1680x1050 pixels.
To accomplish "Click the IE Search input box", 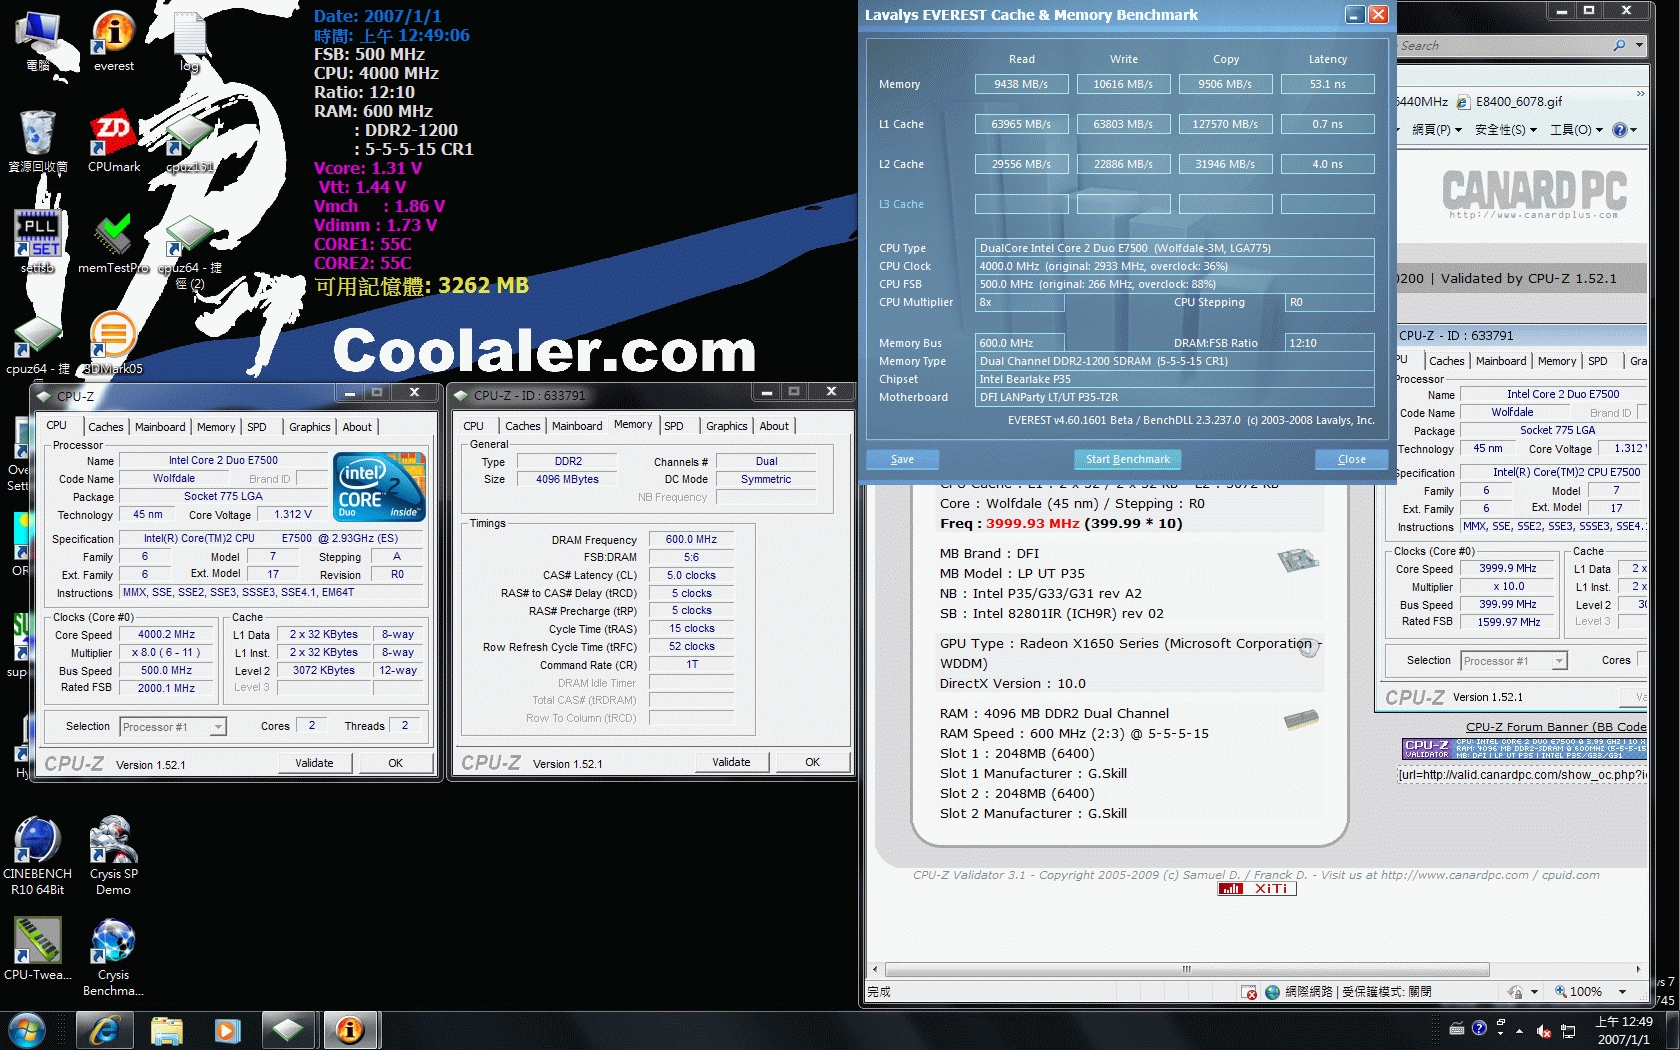I will pos(1503,45).
